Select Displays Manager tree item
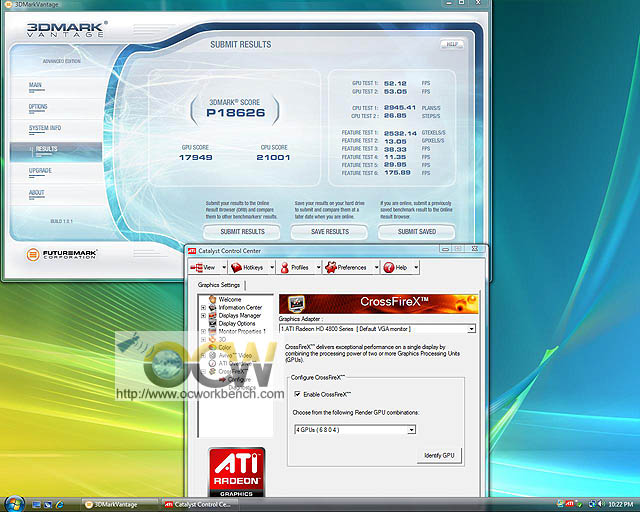This screenshot has height=512, width=640. [240, 316]
